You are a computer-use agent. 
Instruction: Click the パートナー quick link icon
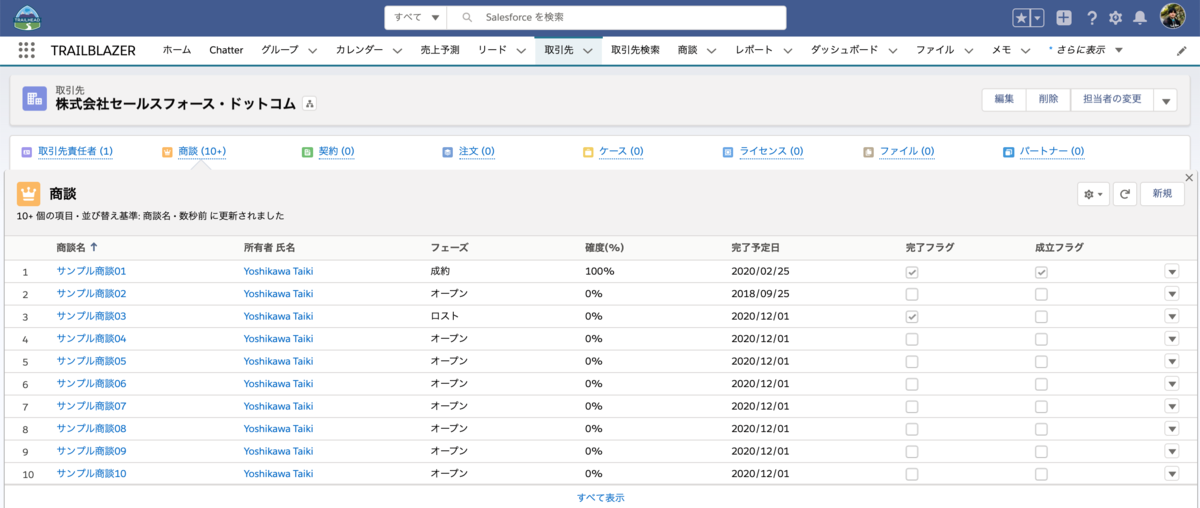tap(1010, 152)
